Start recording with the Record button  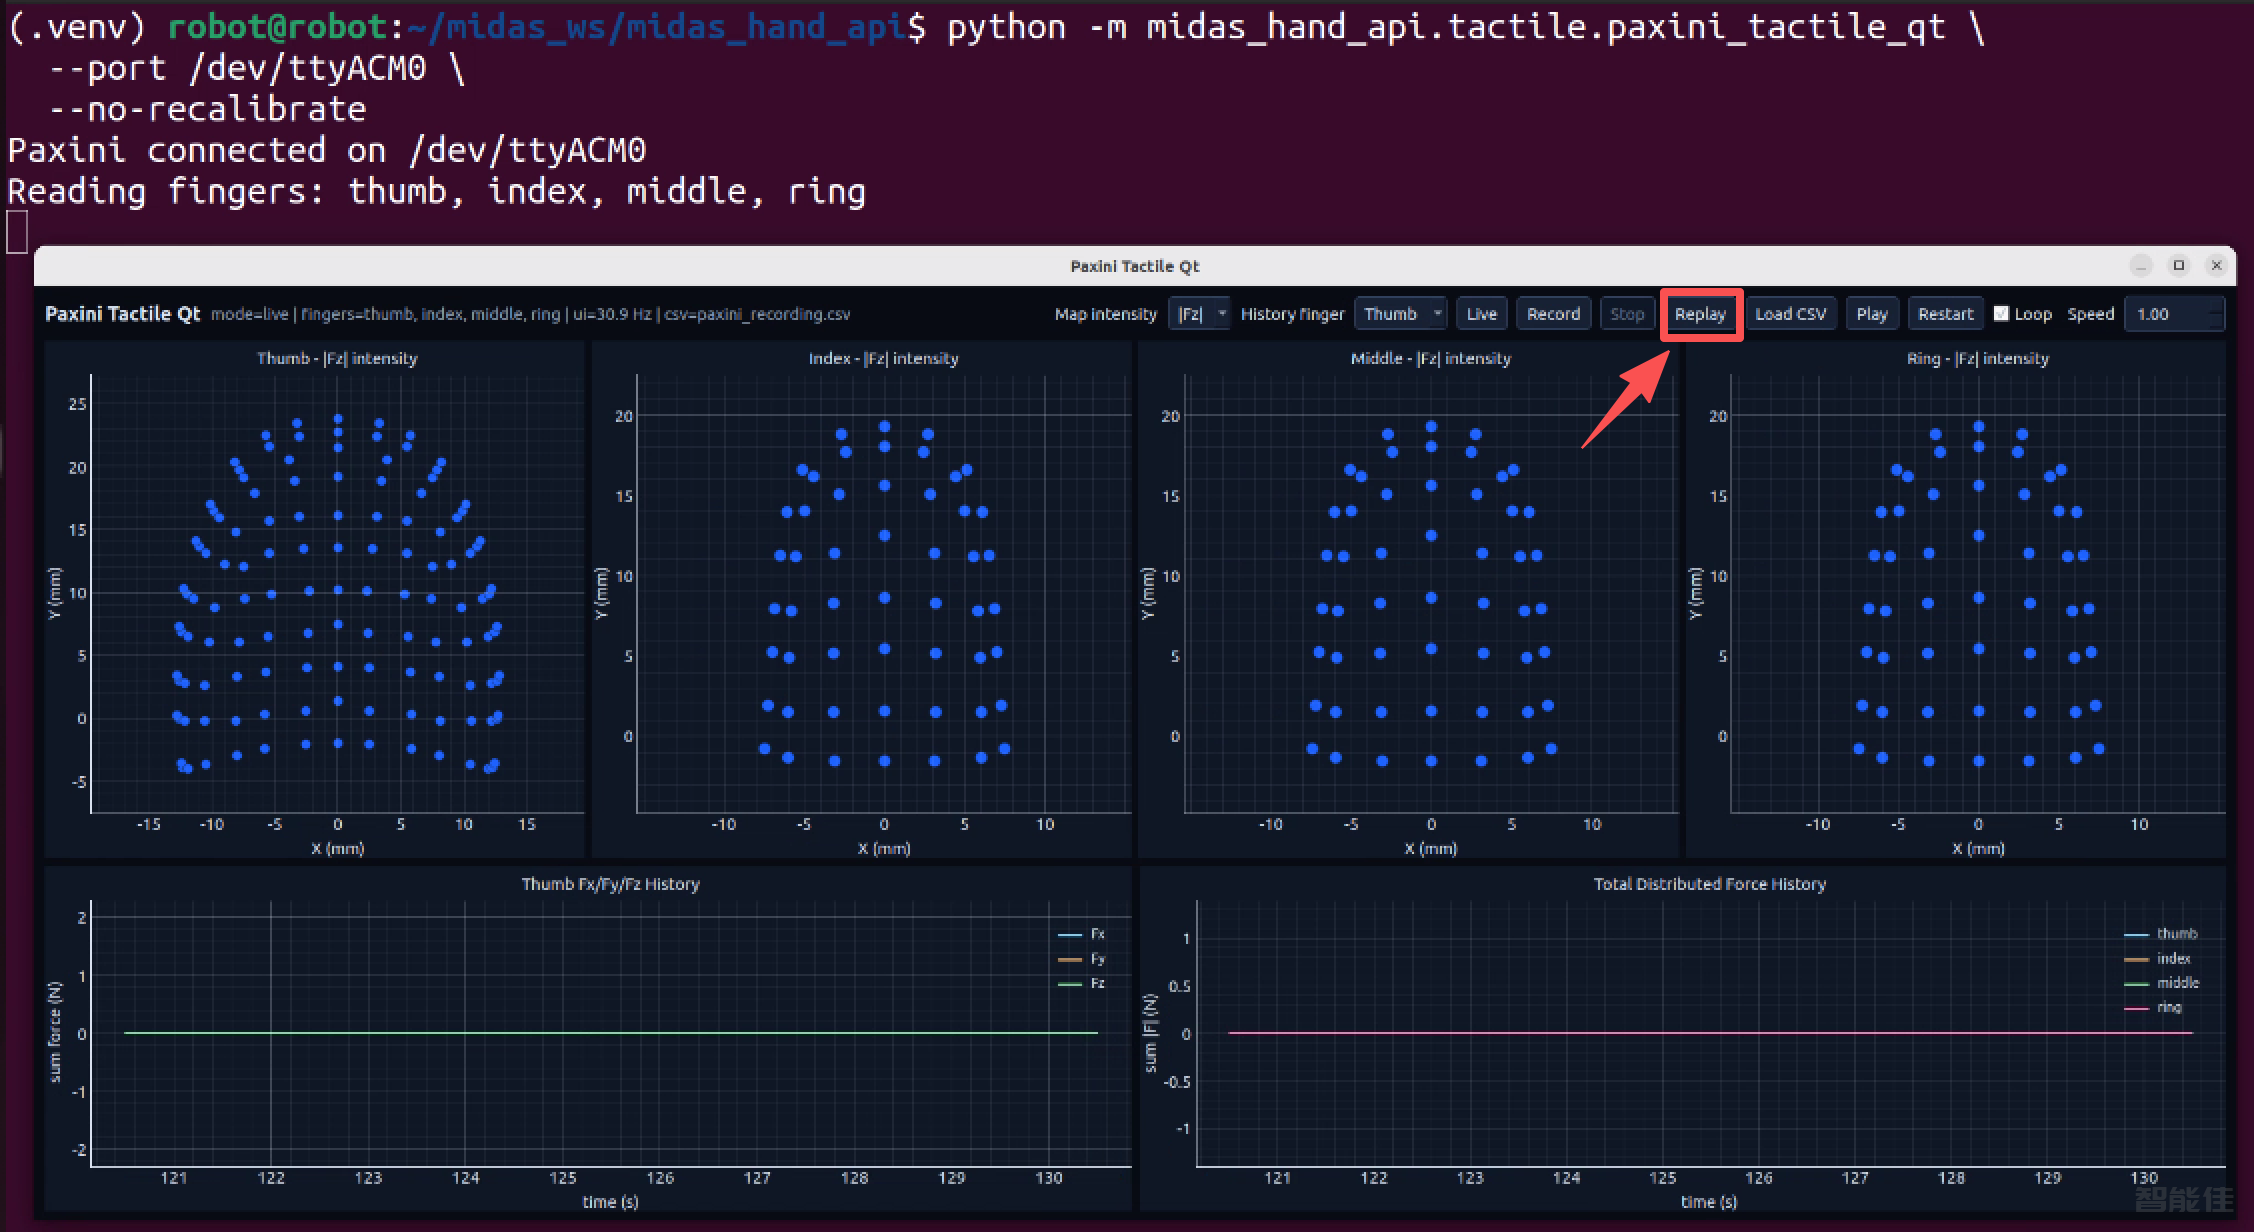tap(1553, 314)
